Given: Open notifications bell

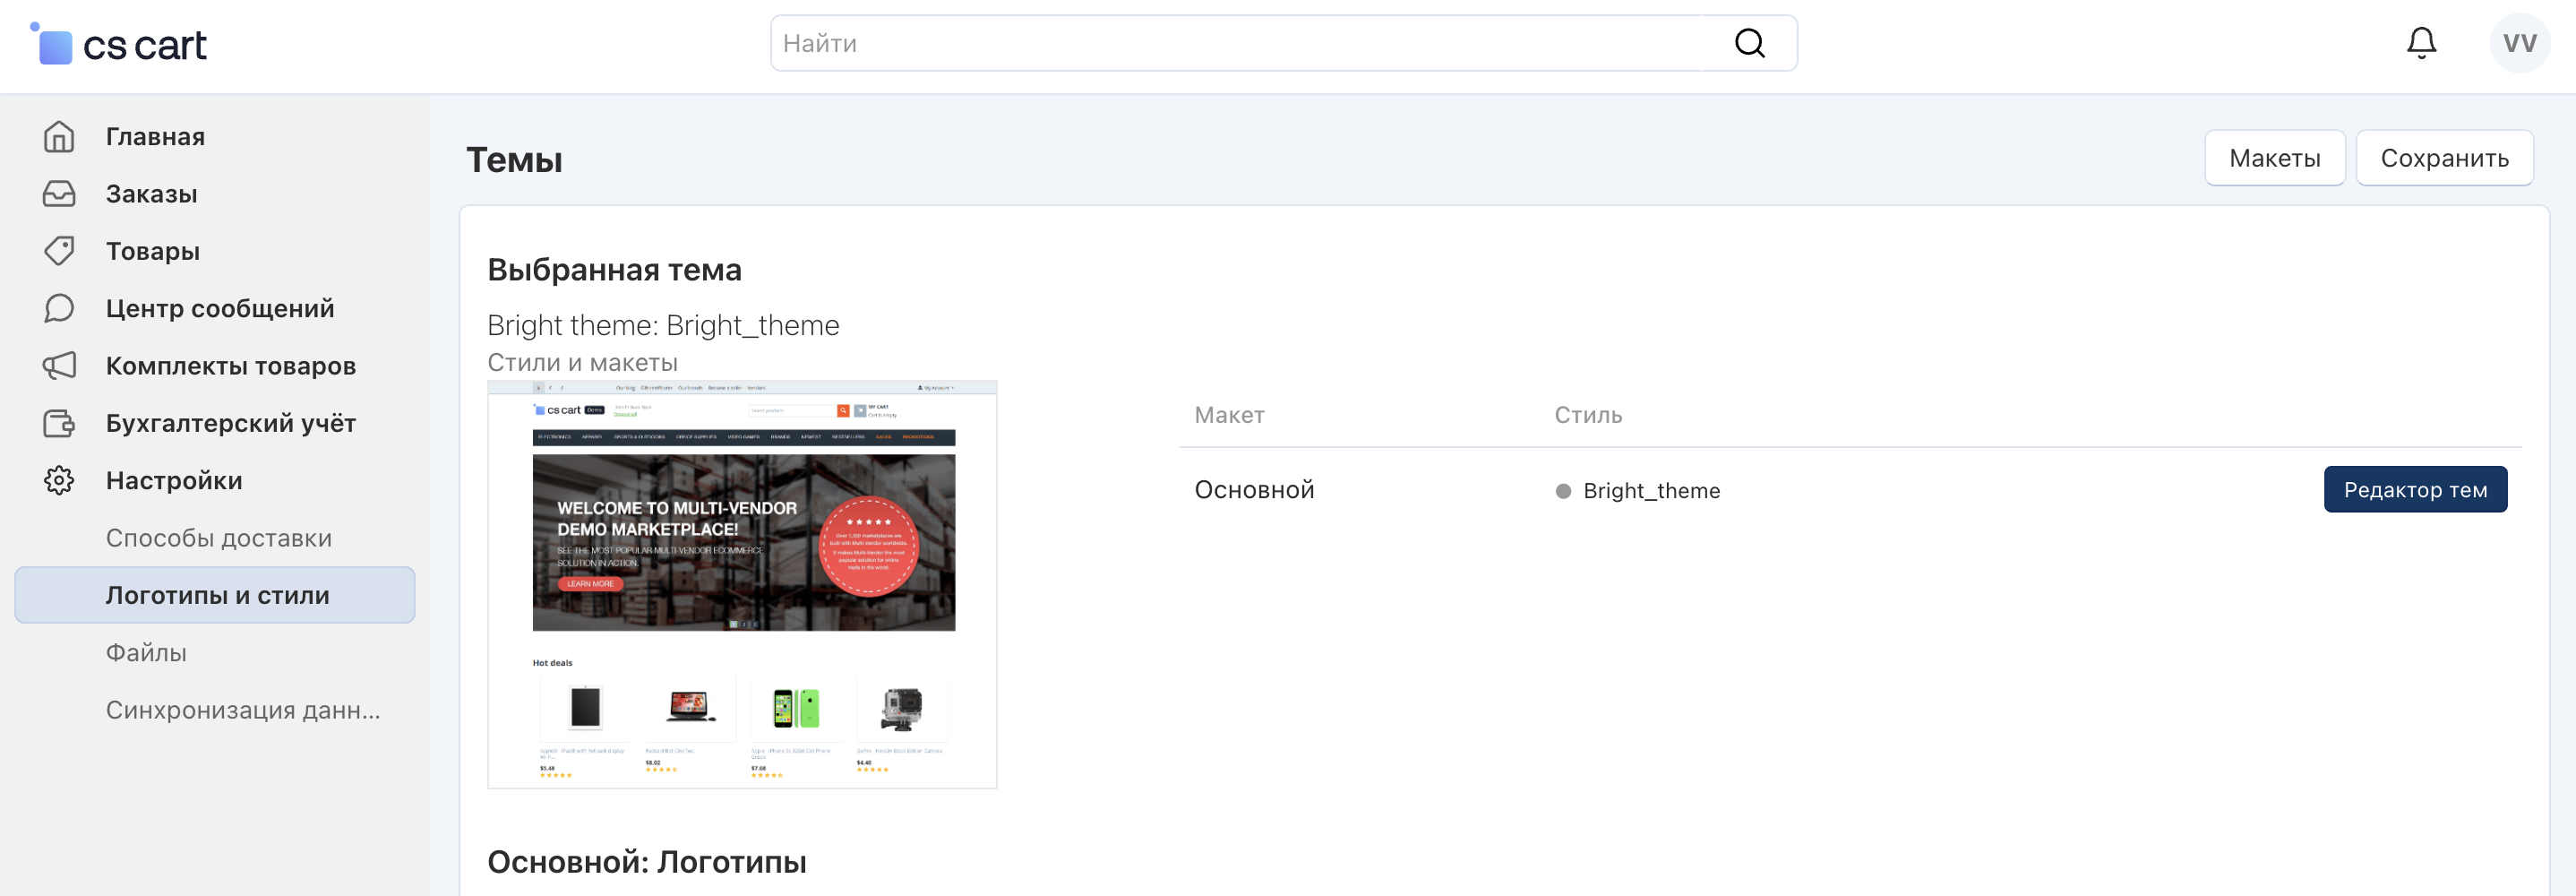Looking at the screenshot, I should 2420,43.
